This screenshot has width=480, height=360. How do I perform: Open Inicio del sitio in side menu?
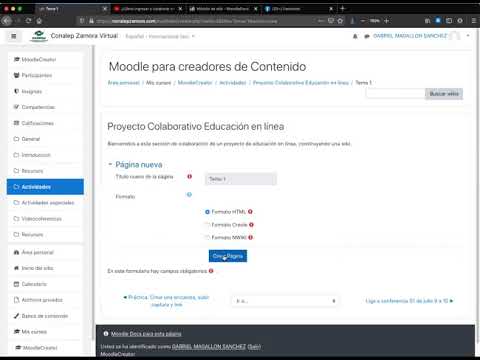click(45, 268)
